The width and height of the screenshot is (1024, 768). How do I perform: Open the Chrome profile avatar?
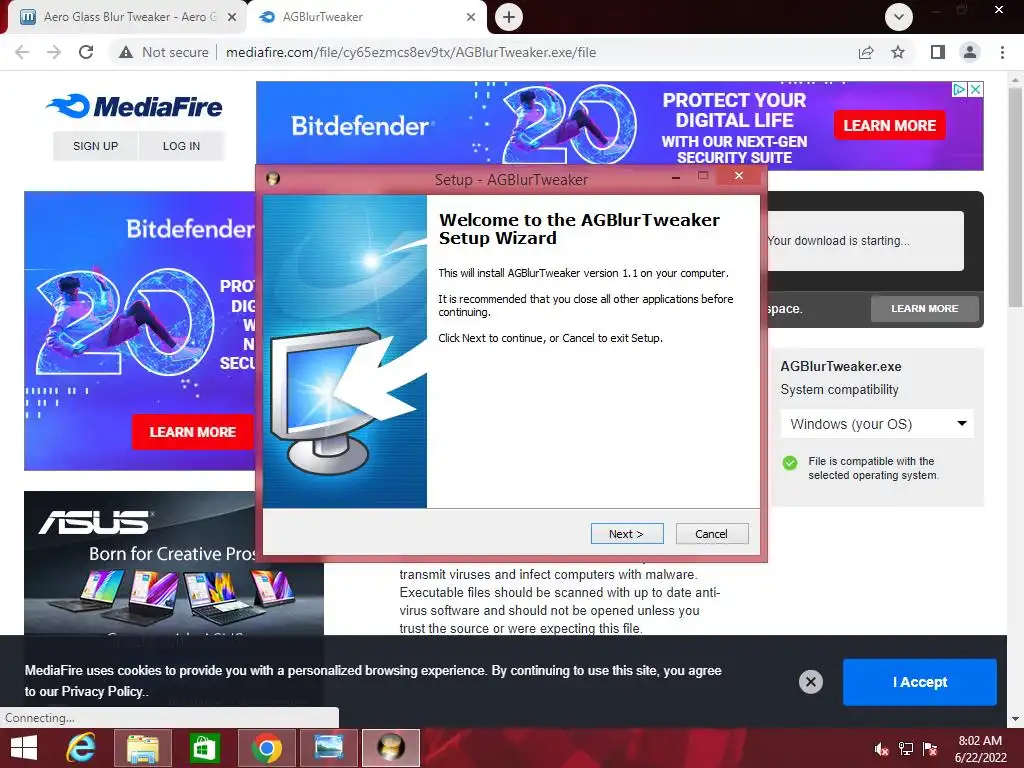click(x=970, y=52)
